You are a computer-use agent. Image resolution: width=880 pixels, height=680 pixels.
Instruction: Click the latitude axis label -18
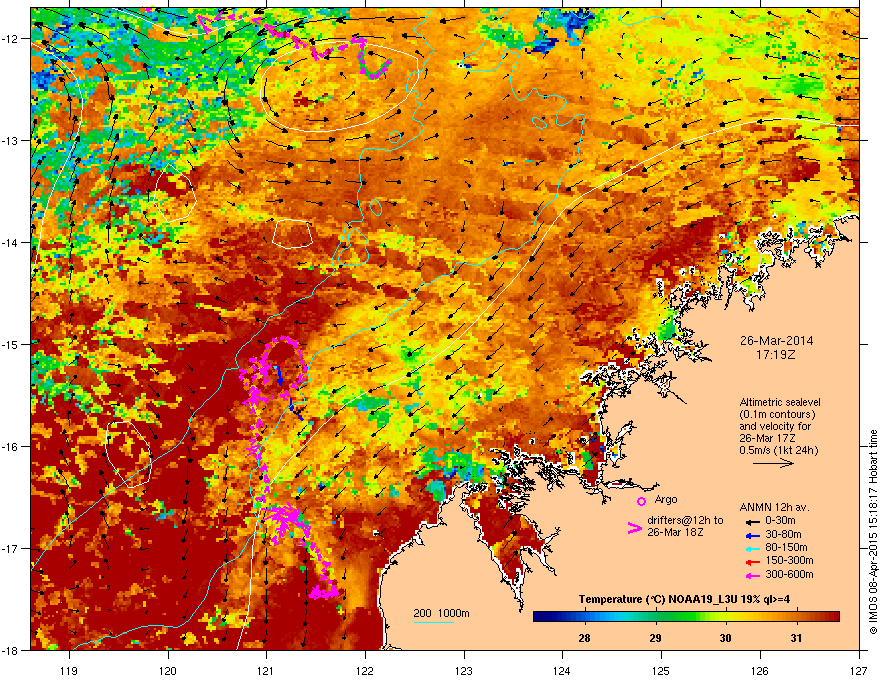point(11,650)
